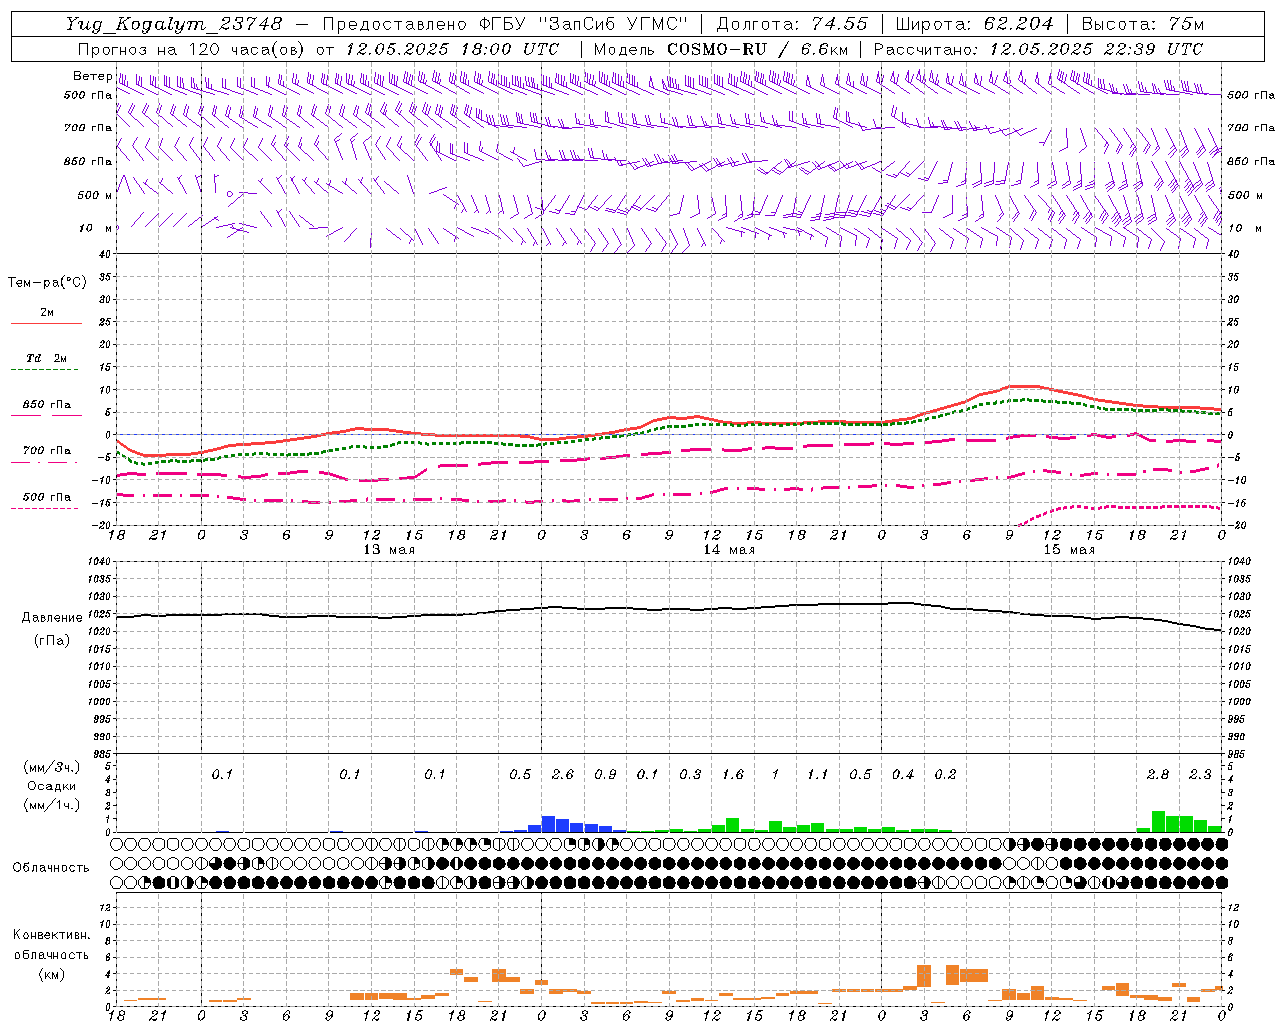Click the Осадки precipitation label
The image size is (1280, 1024).
(52, 786)
